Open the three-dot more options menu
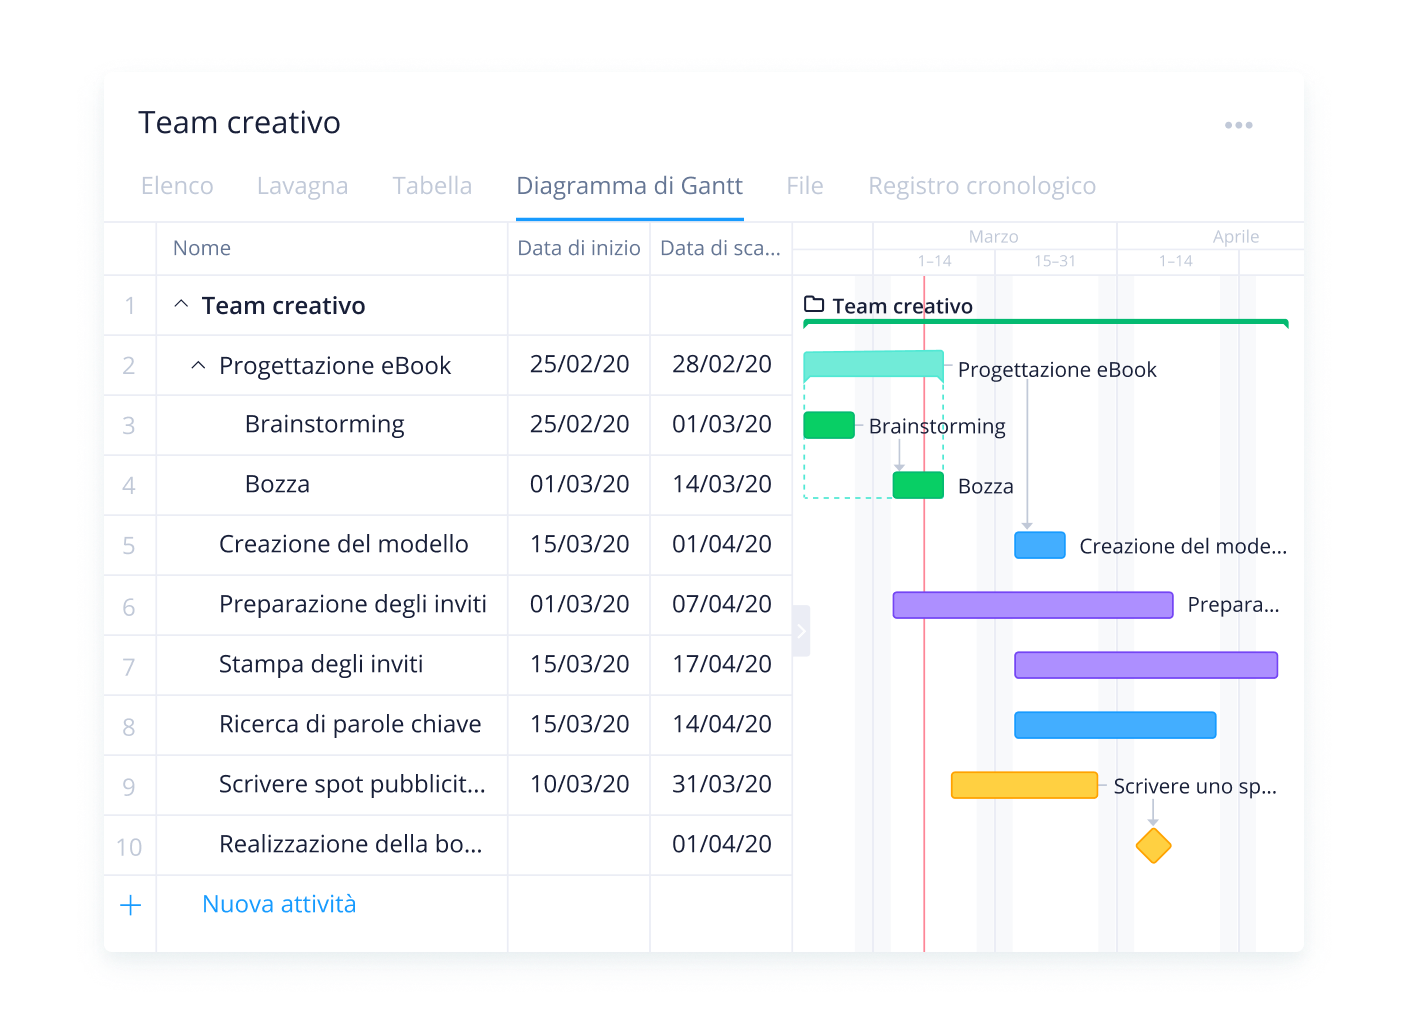 1238,125
